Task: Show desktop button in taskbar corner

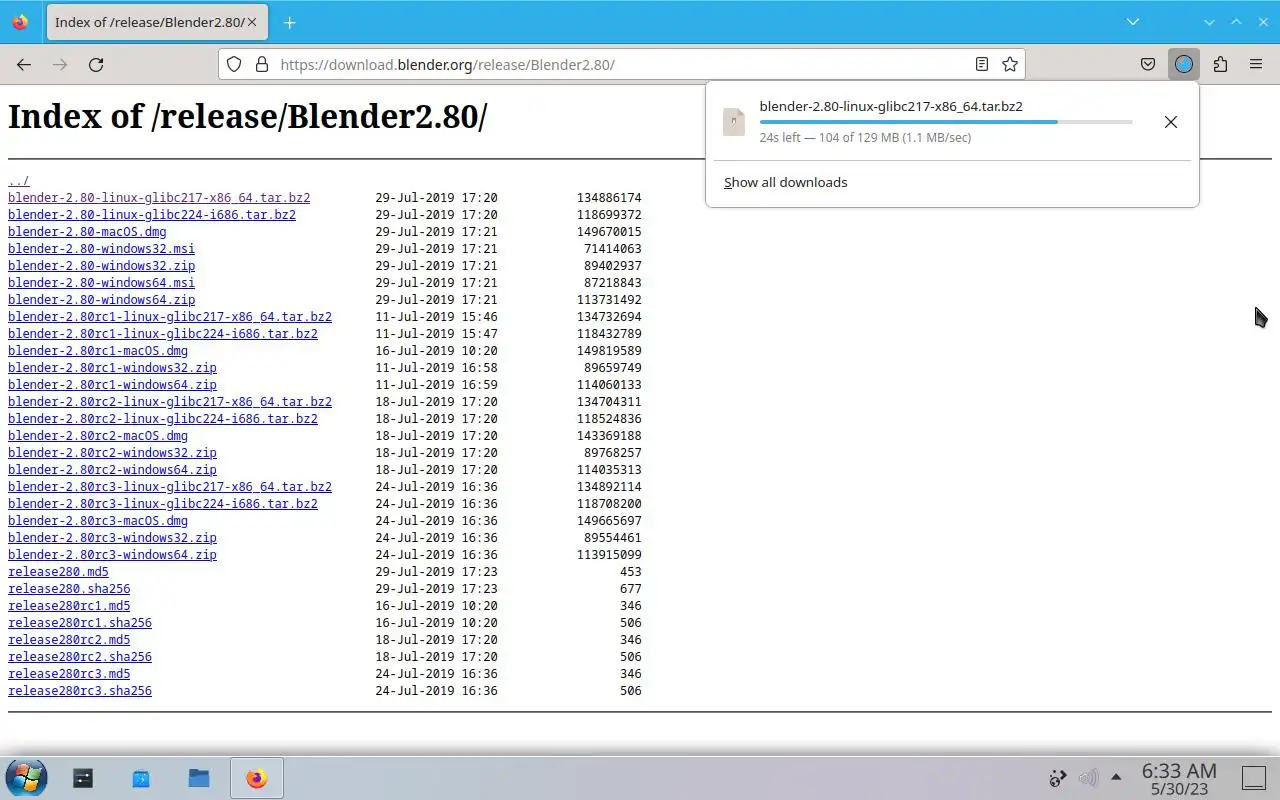Action: 1254,777
